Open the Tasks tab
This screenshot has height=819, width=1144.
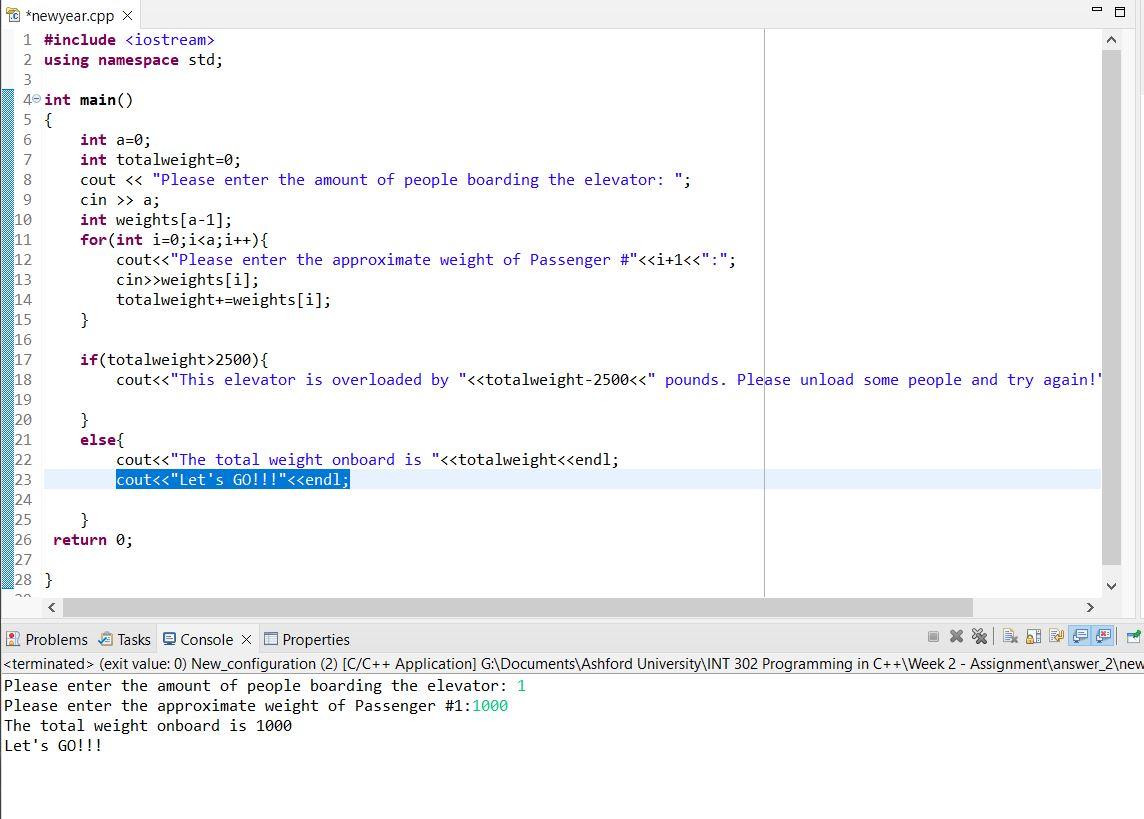pyautogui.click(x=125, y=640)
